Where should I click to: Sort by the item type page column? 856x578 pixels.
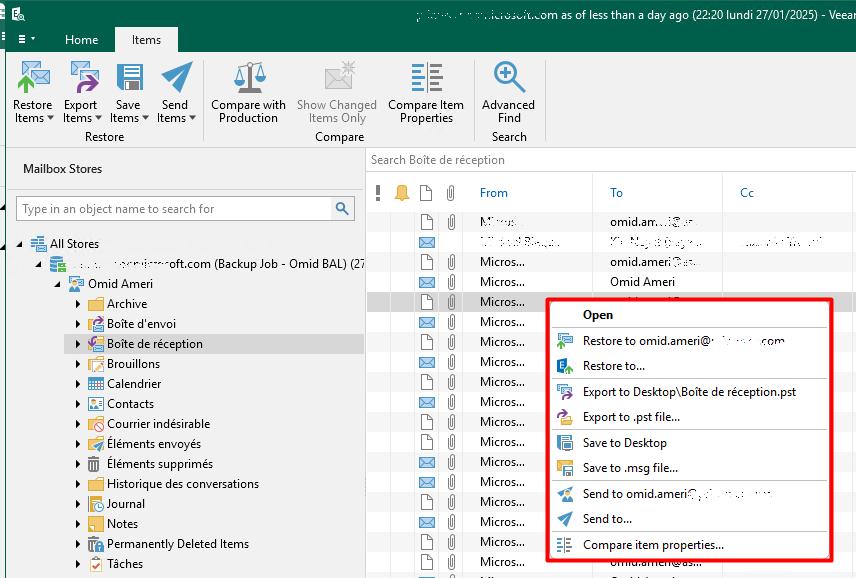[x=426, y=193]
